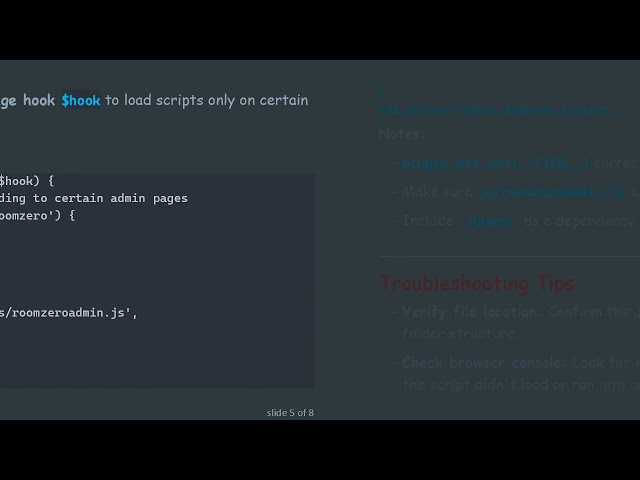Click the faded 'Notes:' label
Screen dimensions: 640x480
[402, 134]
